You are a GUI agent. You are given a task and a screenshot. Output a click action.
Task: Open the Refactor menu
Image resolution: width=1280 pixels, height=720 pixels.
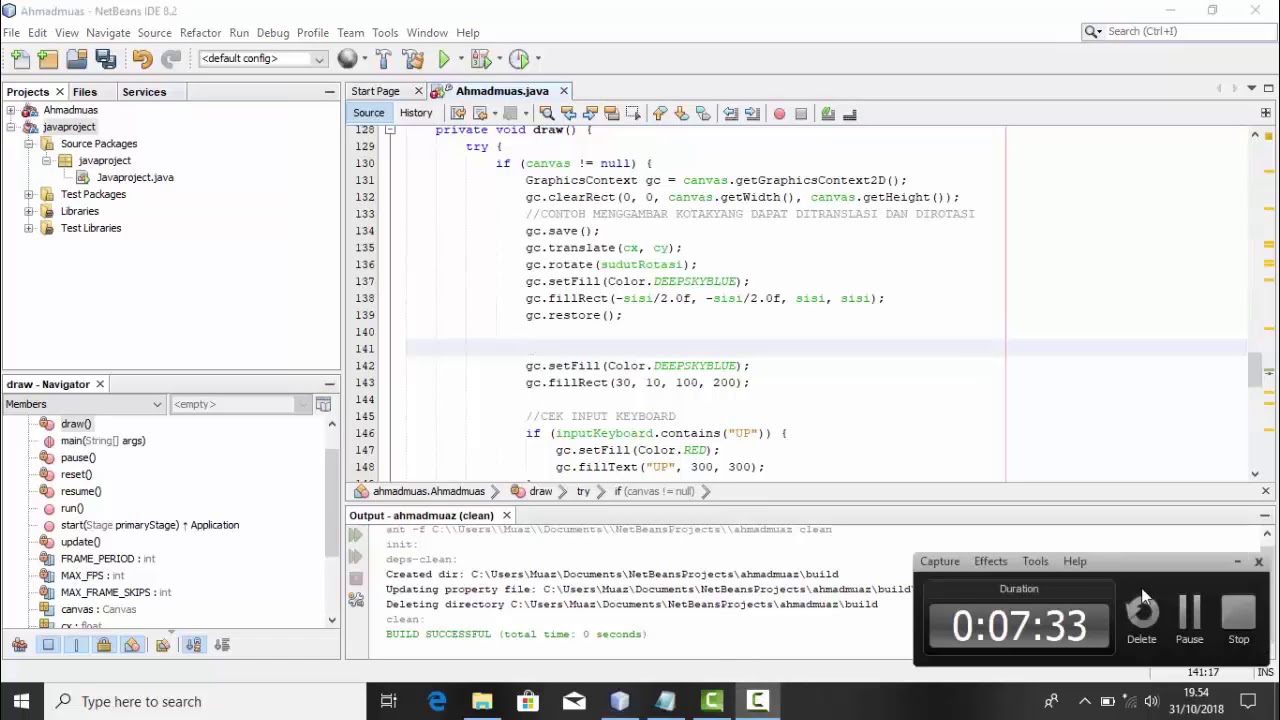(200, 33)
